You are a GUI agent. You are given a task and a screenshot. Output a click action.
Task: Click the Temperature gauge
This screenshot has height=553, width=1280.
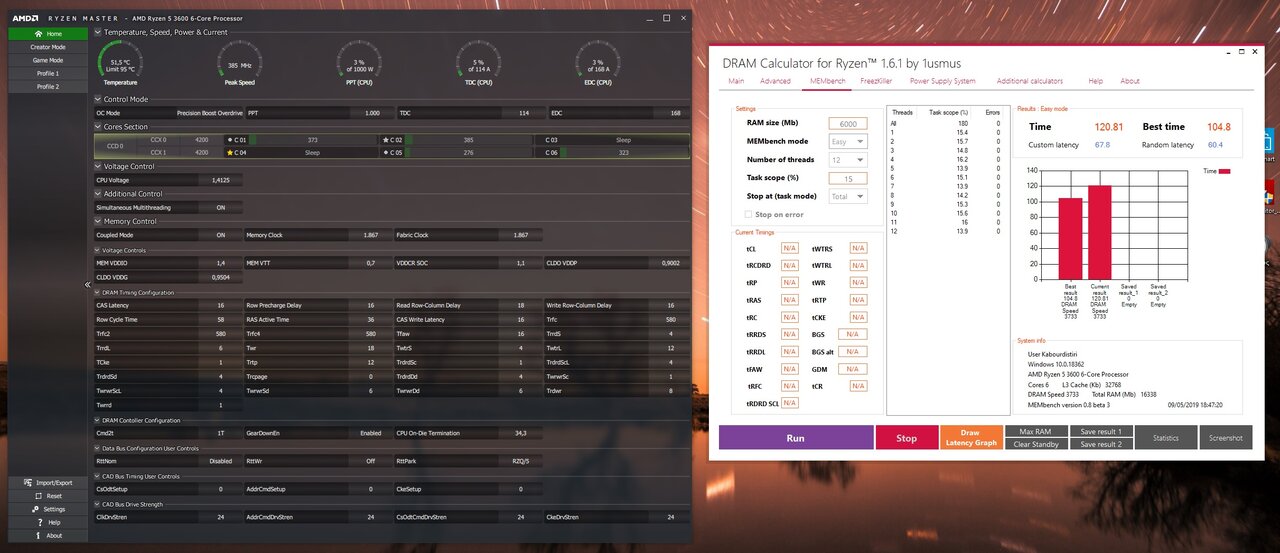click(121, 64)
